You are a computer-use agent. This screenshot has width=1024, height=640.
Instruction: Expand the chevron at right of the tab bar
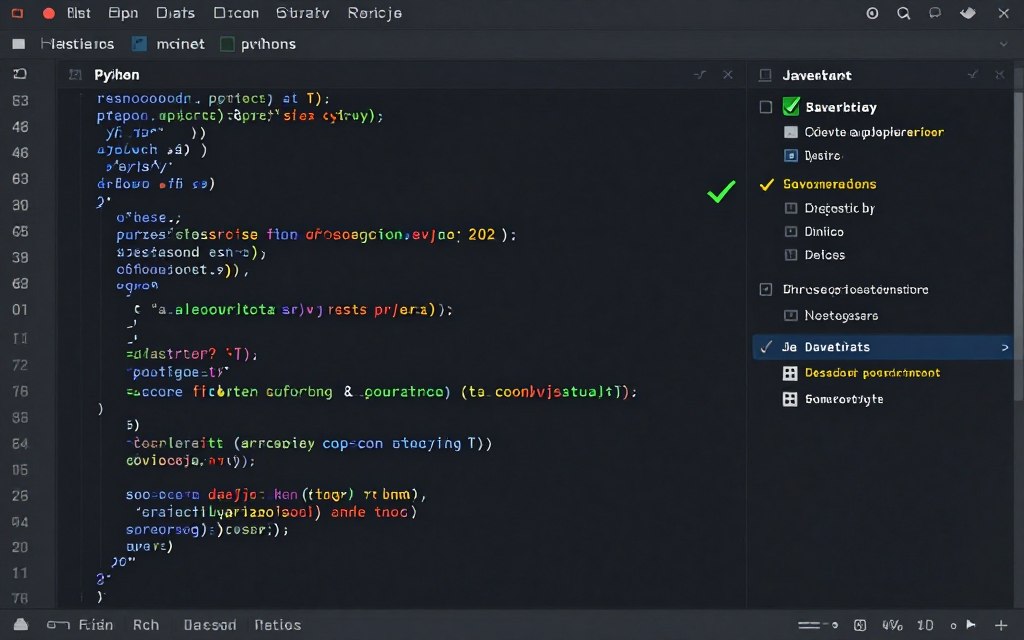[x=1003, y=44]
